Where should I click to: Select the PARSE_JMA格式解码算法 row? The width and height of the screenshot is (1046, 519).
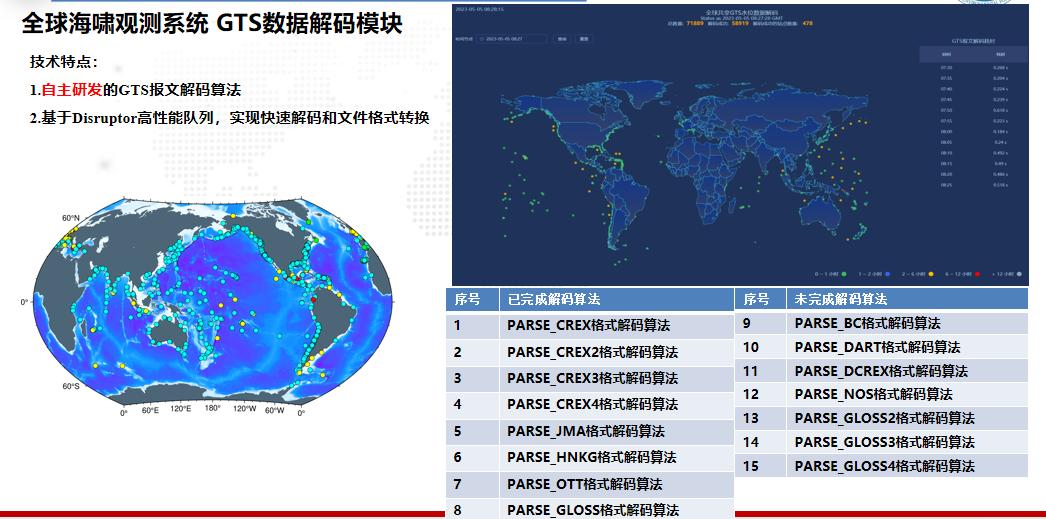tap(590, 431)
